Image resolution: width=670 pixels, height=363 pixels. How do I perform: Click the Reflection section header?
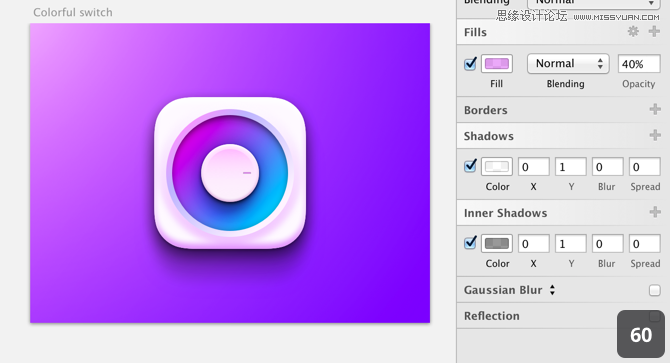click(492, 316)
